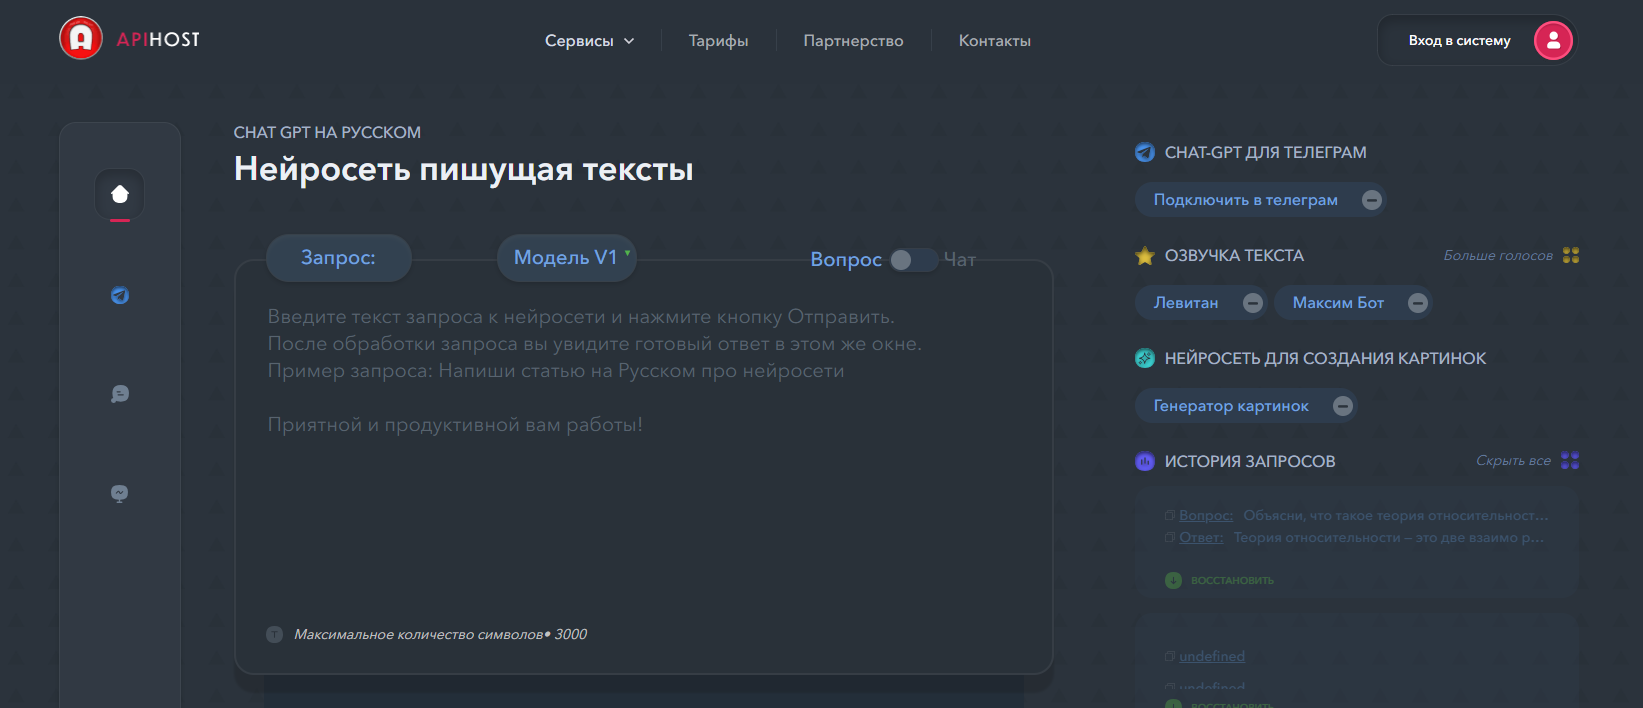Toggle the yellow grid icon beside Больше голосов
1643x708 pixels.
(1571, 255)
